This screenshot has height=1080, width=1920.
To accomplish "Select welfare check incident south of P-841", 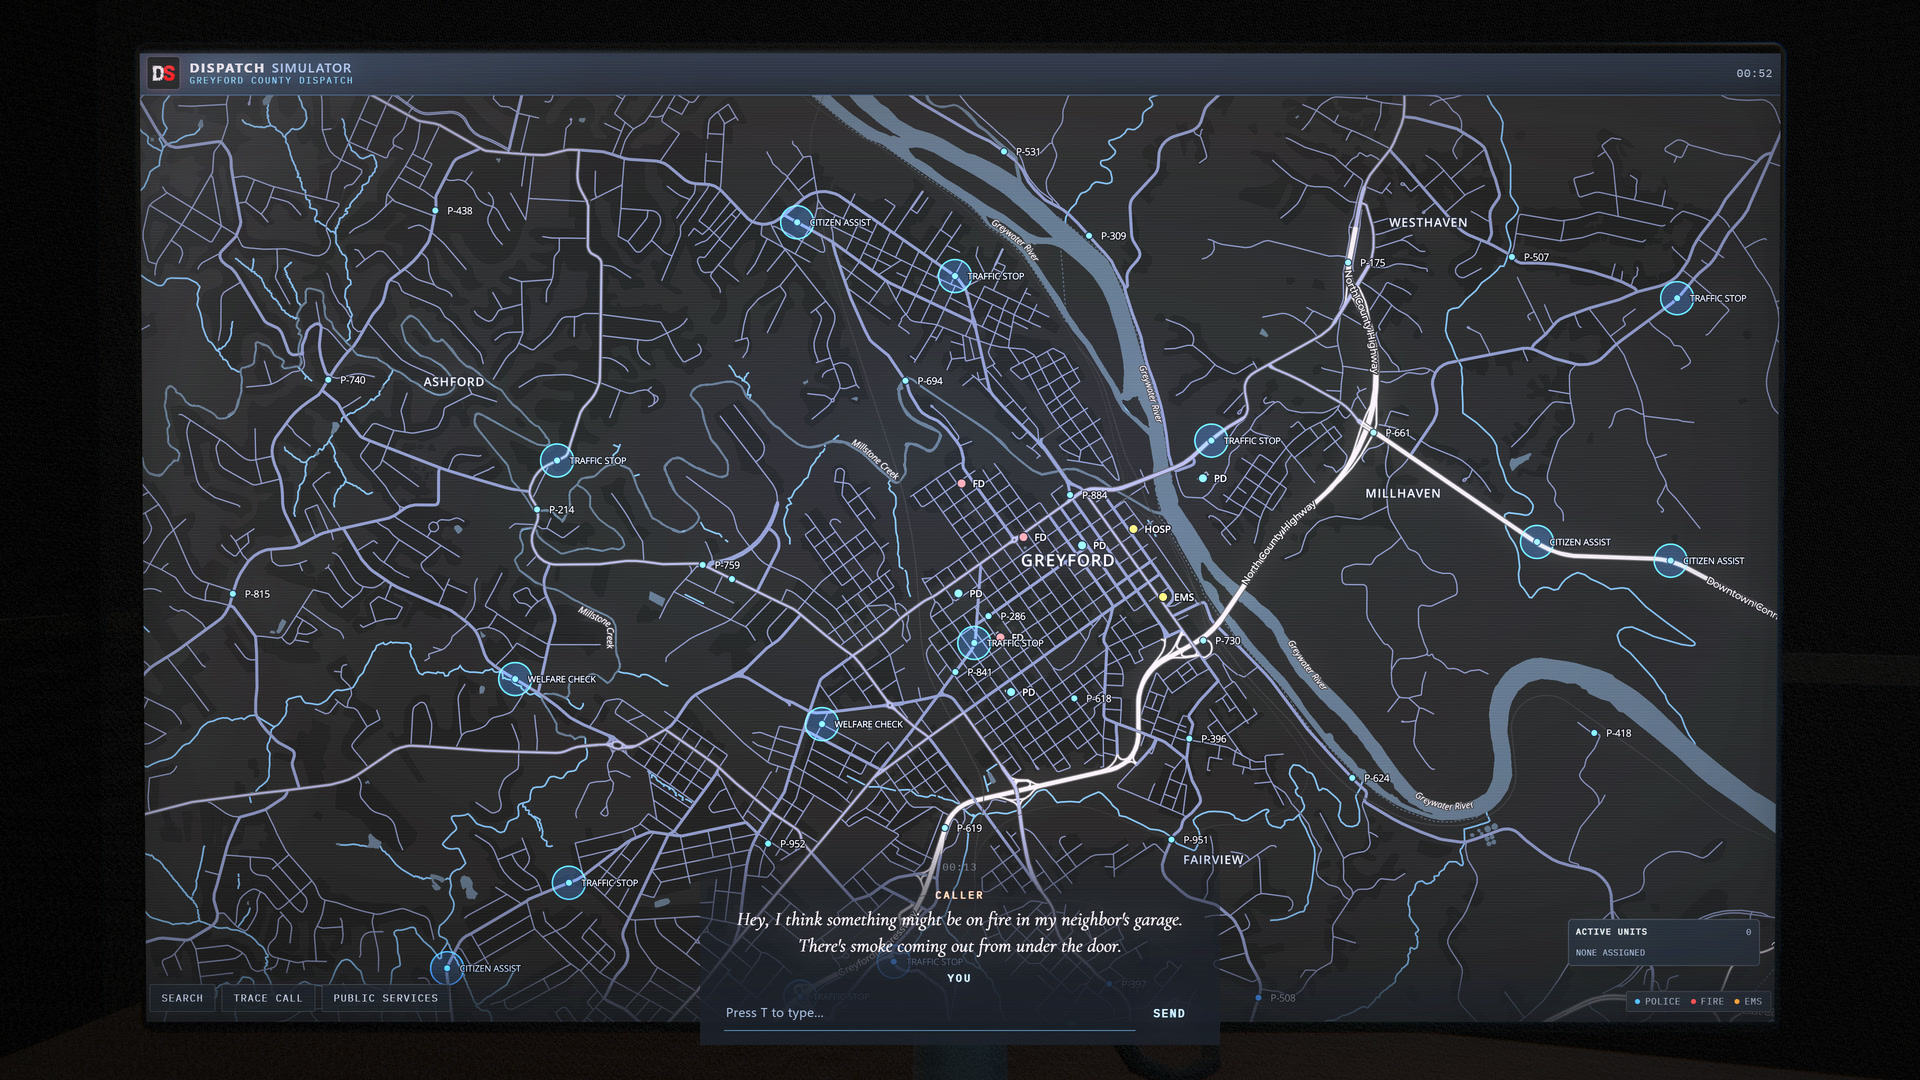I will coord(822,724).
